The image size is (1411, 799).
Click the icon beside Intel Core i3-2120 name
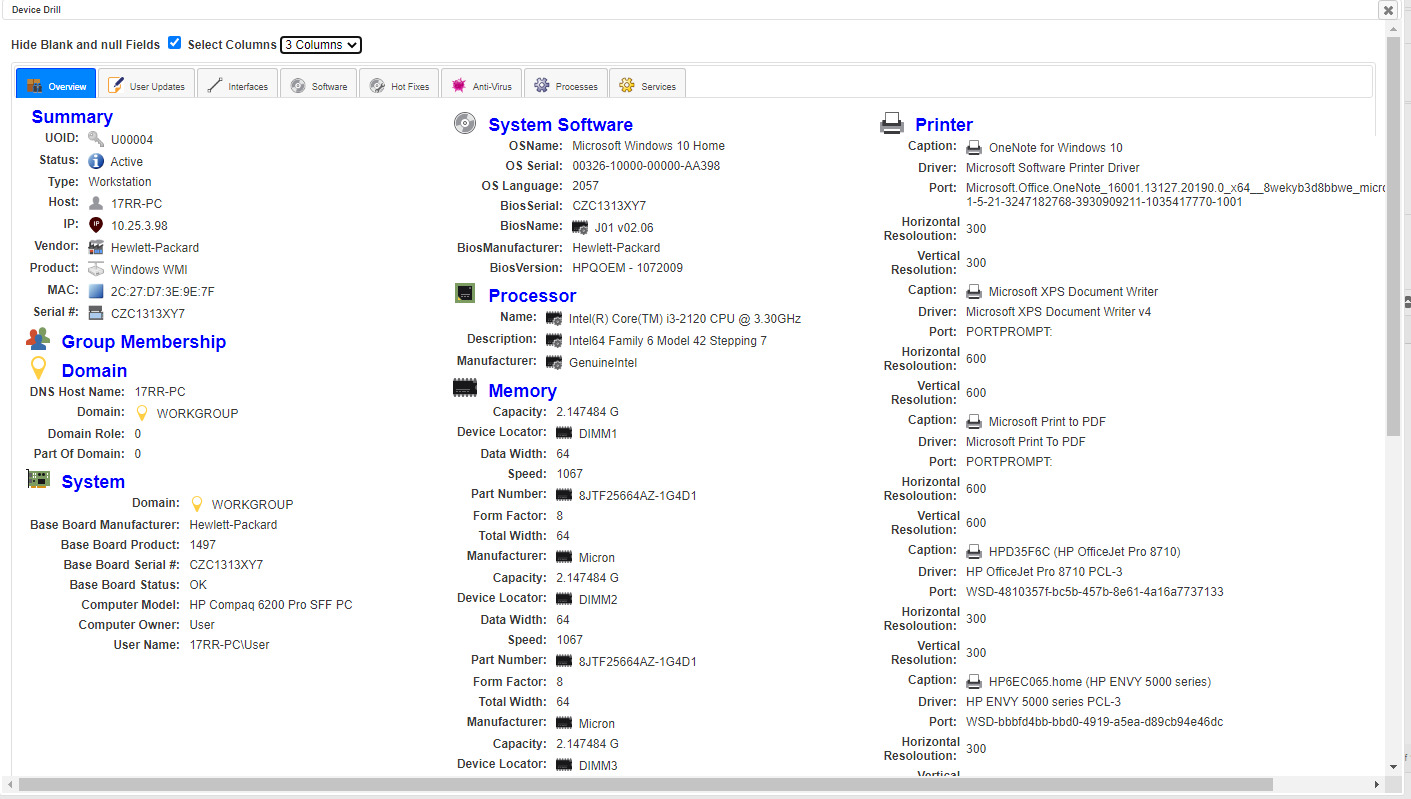[x=554, y=319]
